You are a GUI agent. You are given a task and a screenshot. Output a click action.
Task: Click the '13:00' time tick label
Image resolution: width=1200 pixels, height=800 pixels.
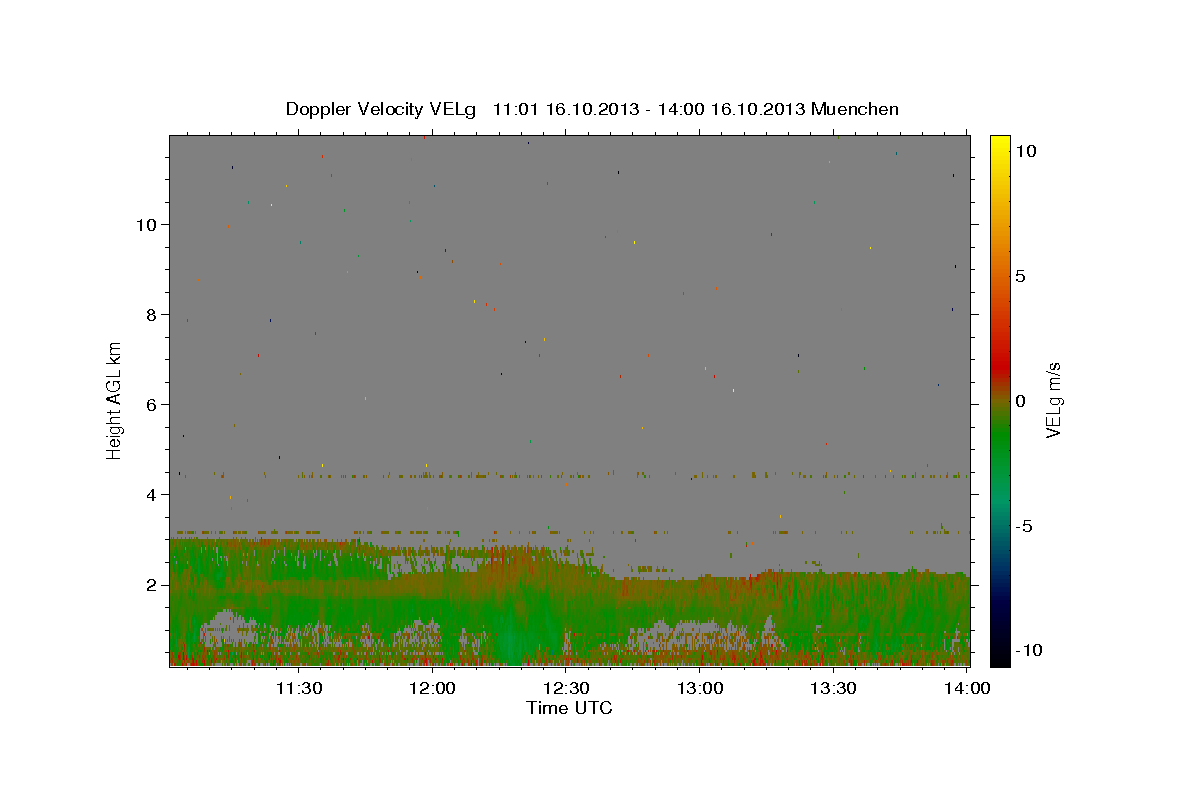(700, 688)
